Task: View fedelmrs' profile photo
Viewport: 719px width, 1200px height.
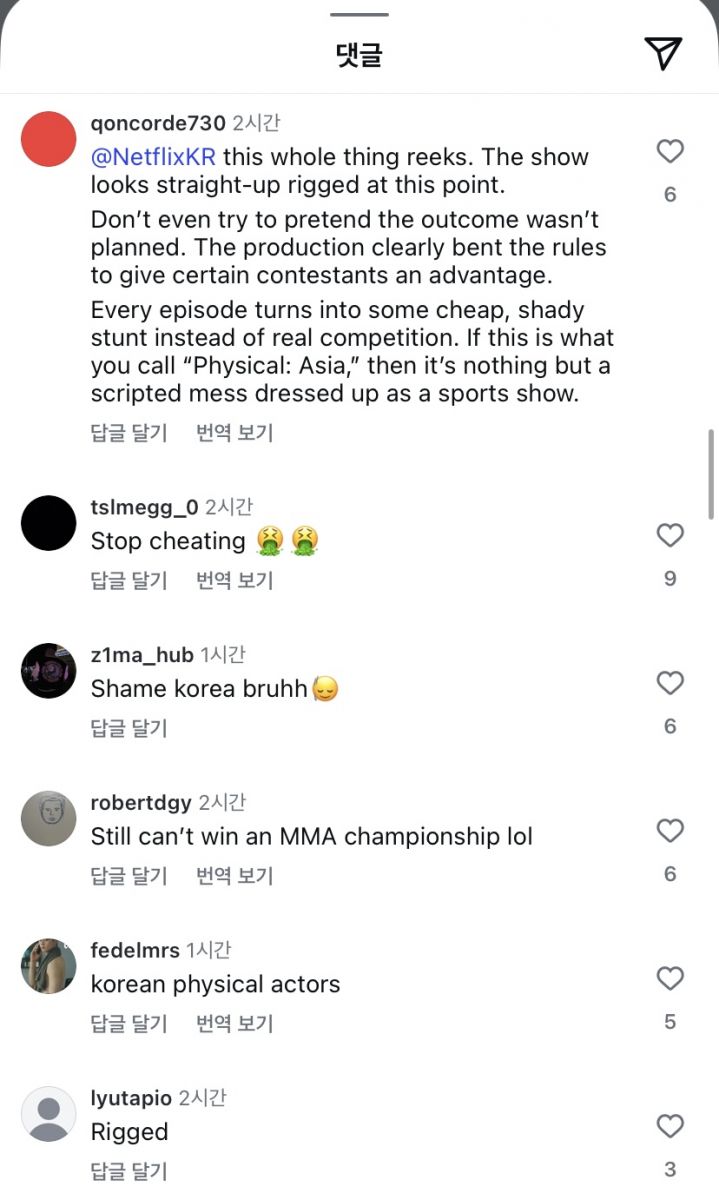Action: click(x=49, y=966)
